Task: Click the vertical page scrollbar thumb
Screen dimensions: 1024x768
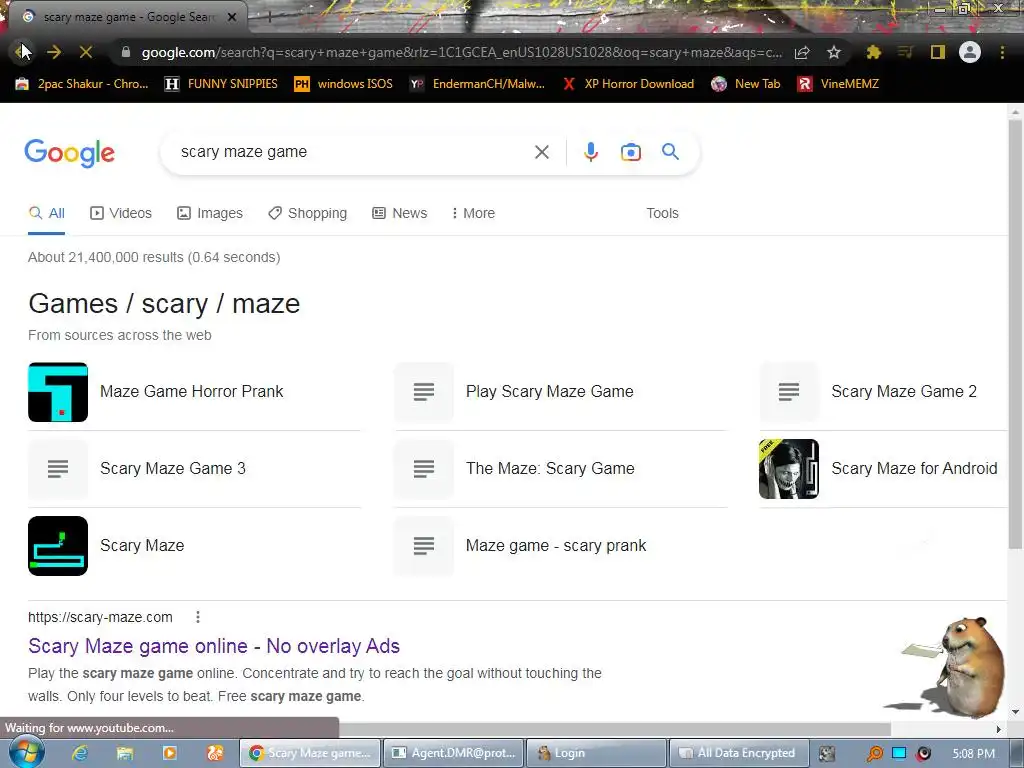Action: 1014,333
